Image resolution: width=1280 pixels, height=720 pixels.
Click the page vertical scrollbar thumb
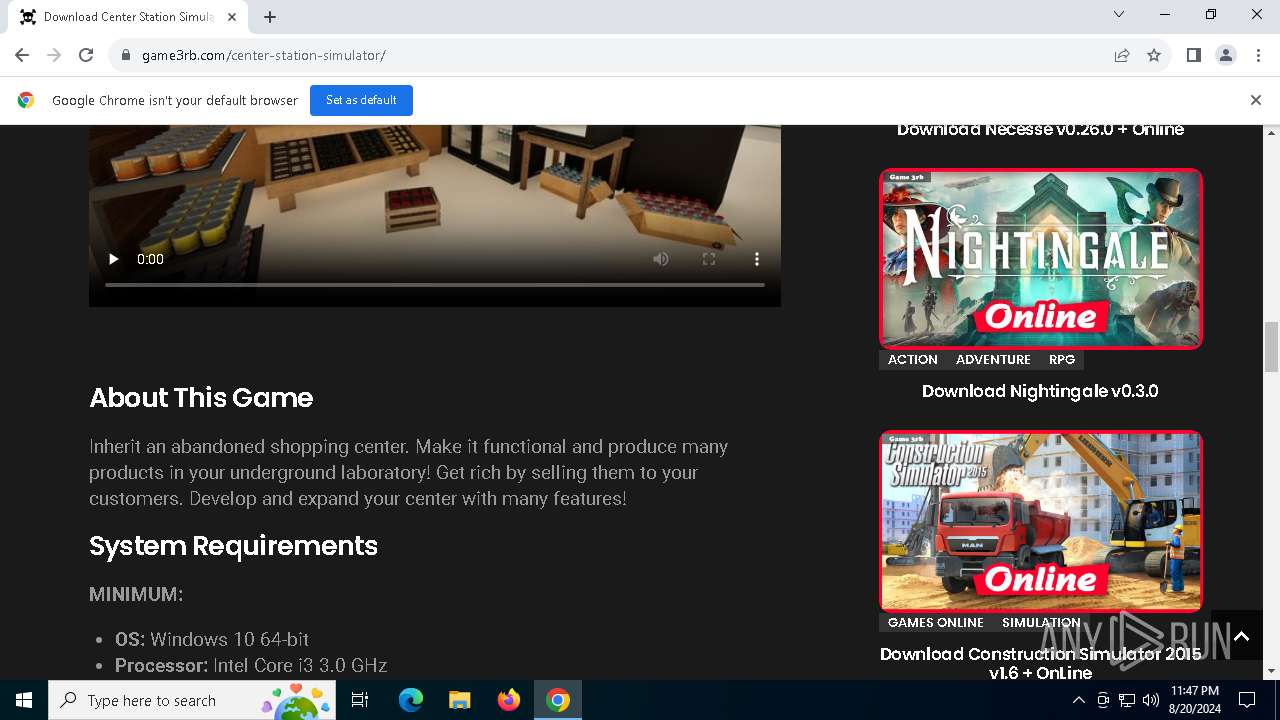coord(1271,346)
